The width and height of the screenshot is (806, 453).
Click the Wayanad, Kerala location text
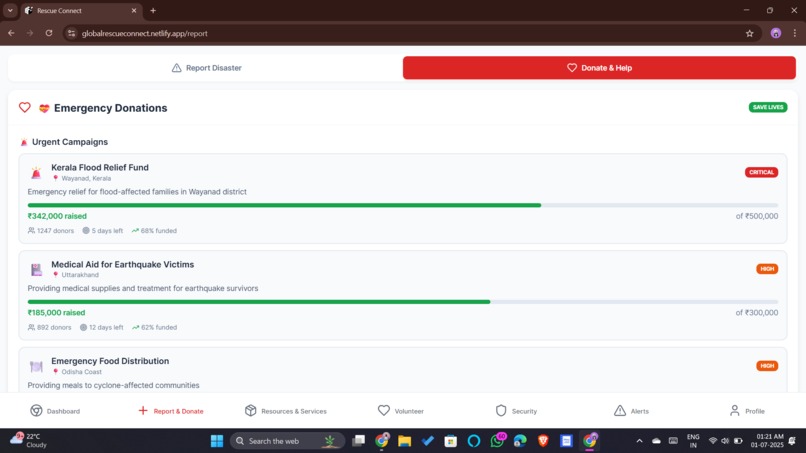pyautogui.click(x=86, y=178)
